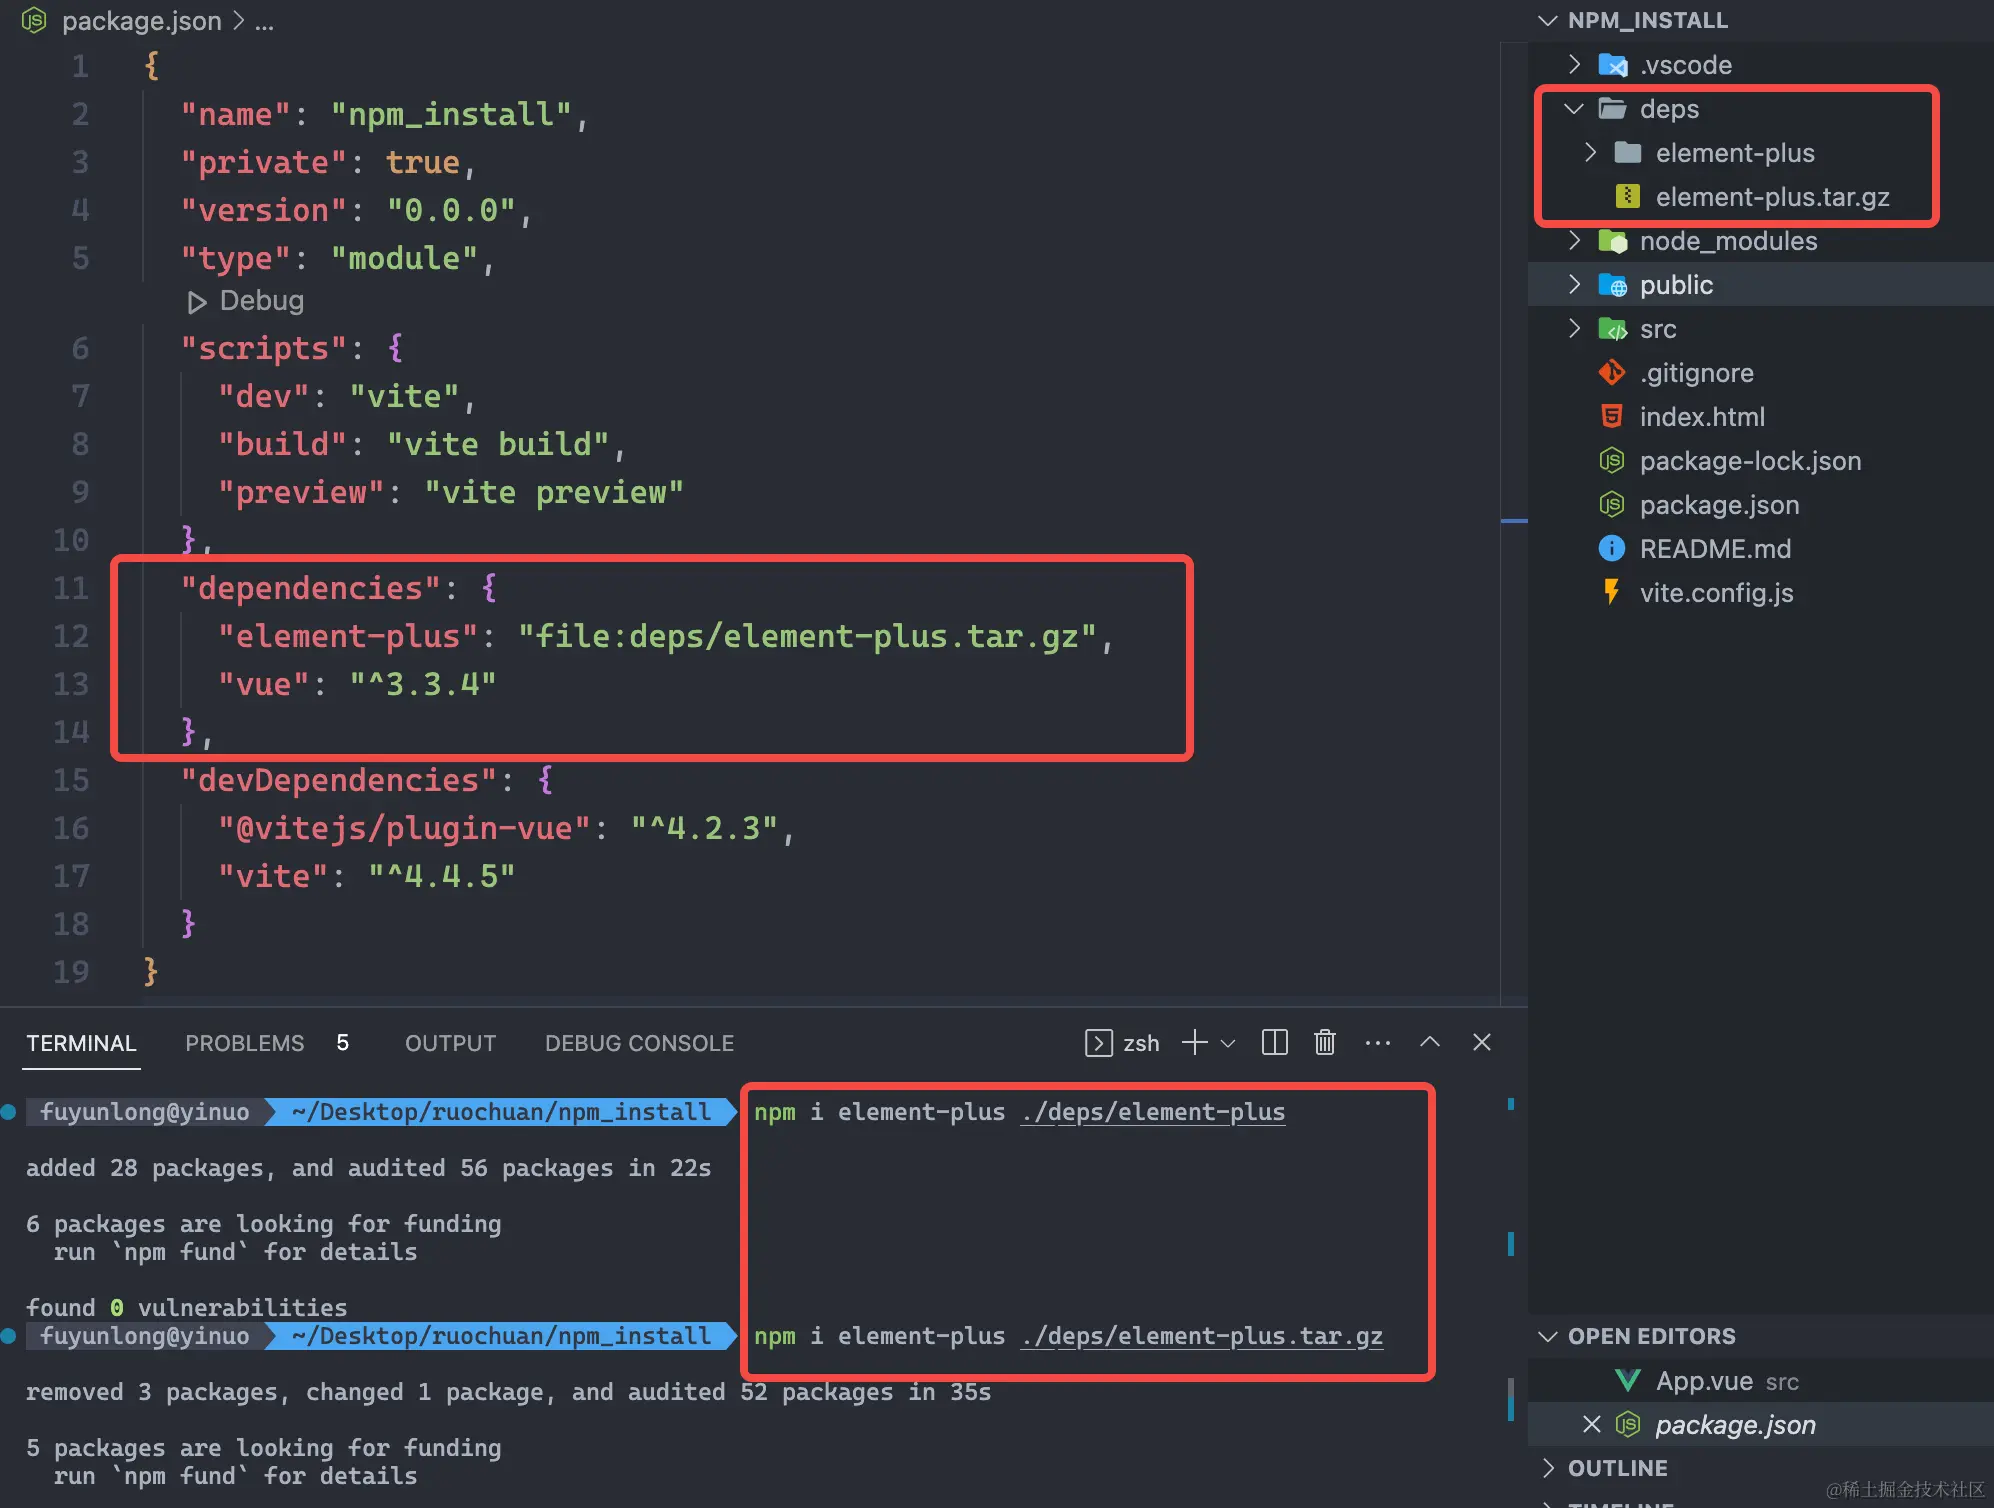This screenshot has height=1508, width=1994.
Task: Maximize terminal panel with up chevron
Action: [x=1429, y=1043]
